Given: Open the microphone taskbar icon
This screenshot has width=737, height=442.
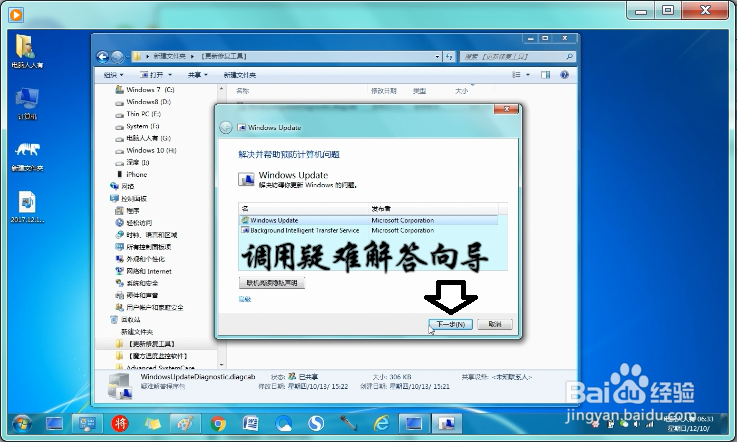Looking at the screenshot, I should click(349, 424).
